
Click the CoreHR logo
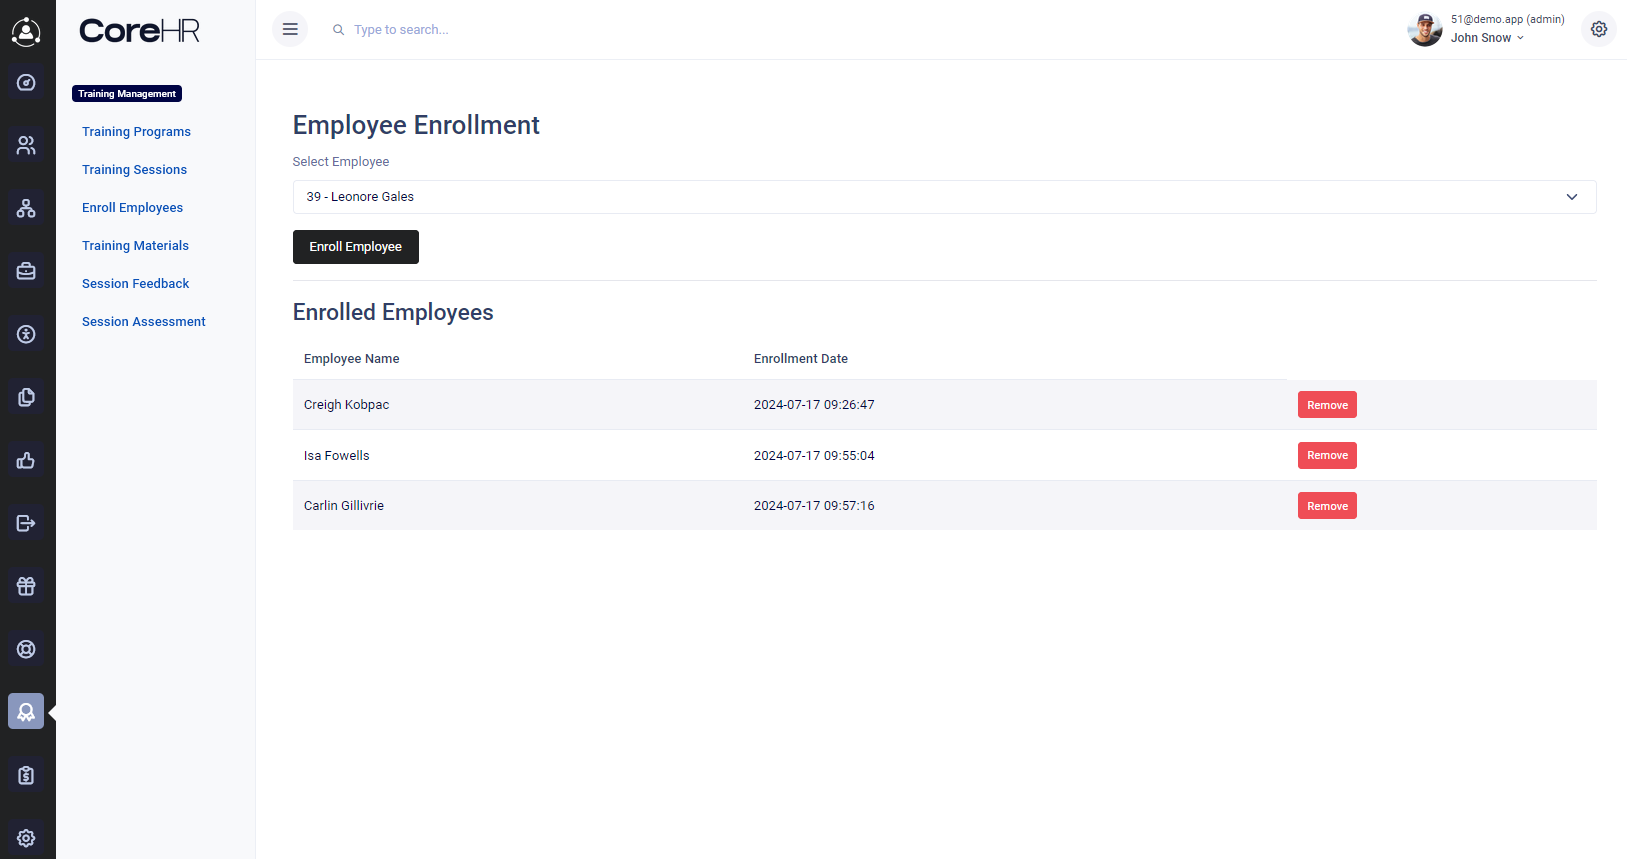pyautogui.click(x=139, y=31)
